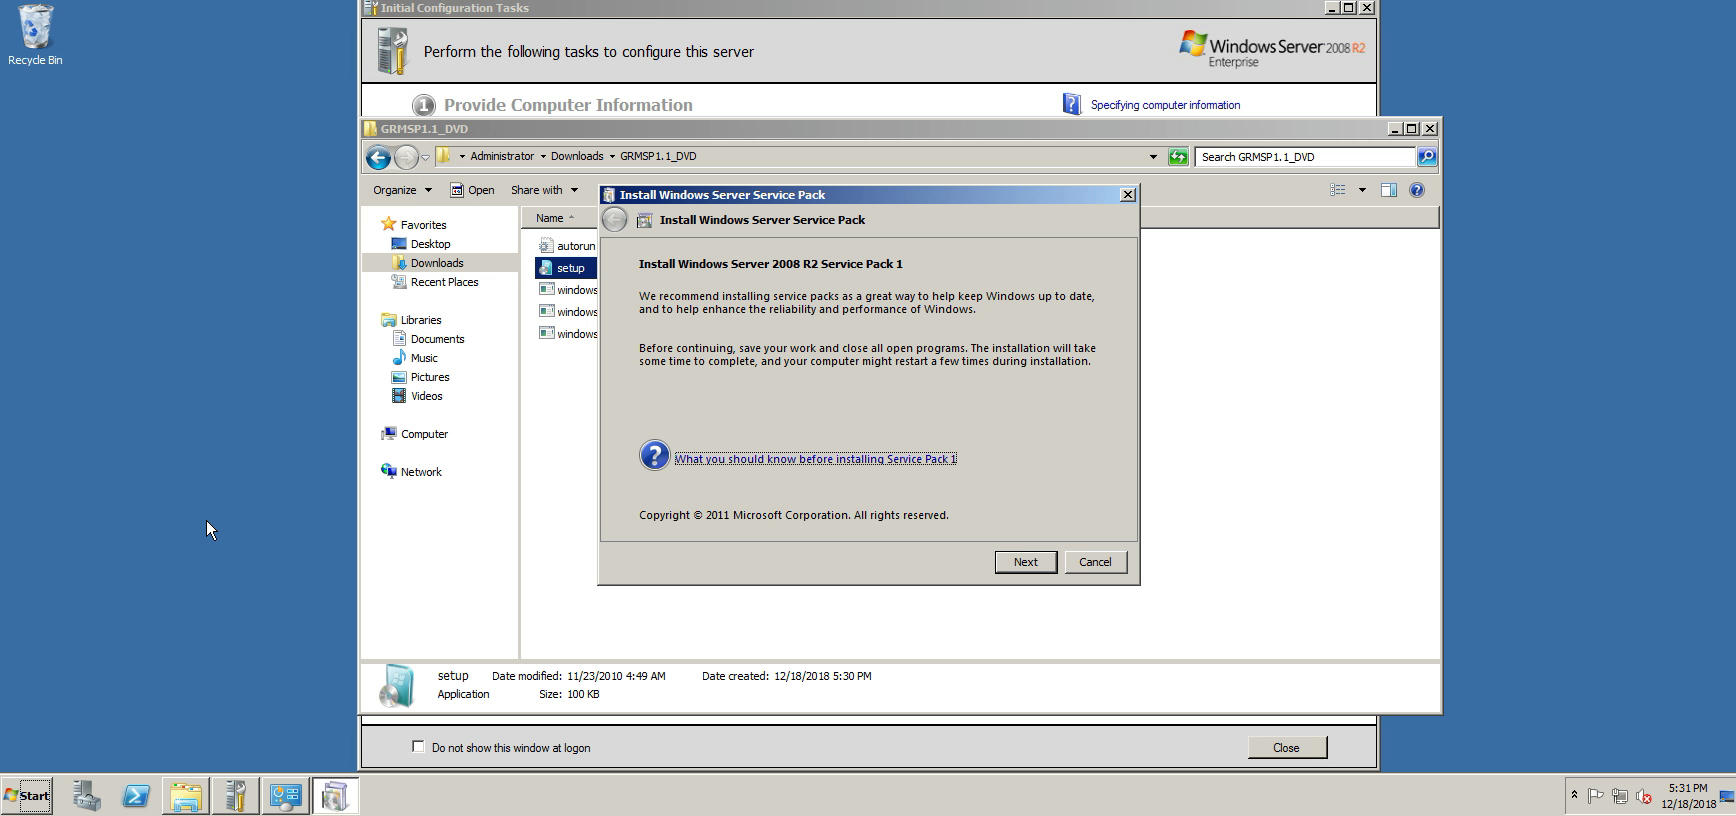Launch PowerShell from the taskbar
The width and height of the screenshot is (1736, 816).
point(136,796)
